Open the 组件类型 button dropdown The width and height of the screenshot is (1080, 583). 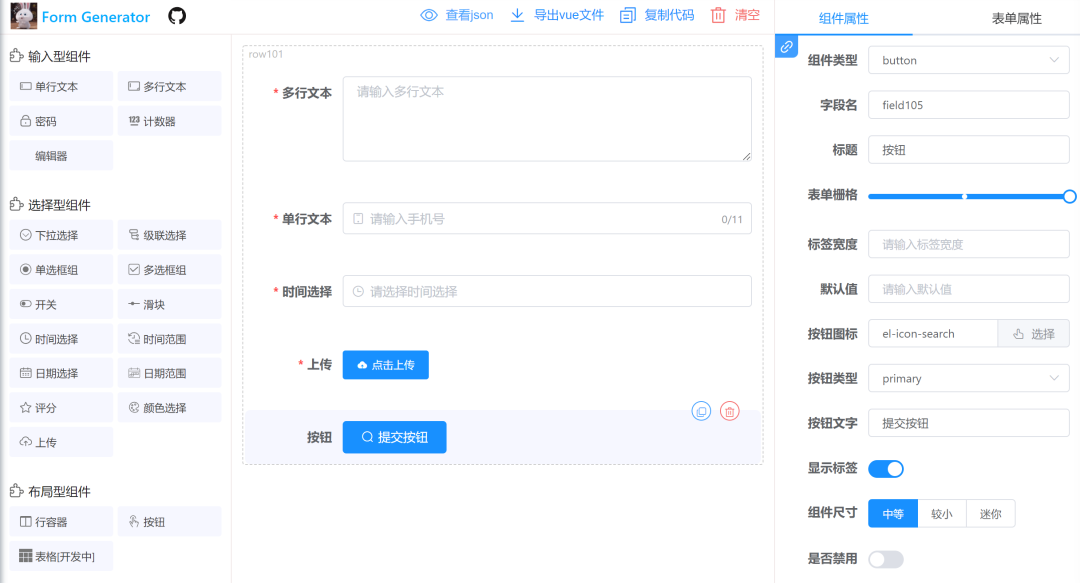pyautogui.click(x=967, y=60)
